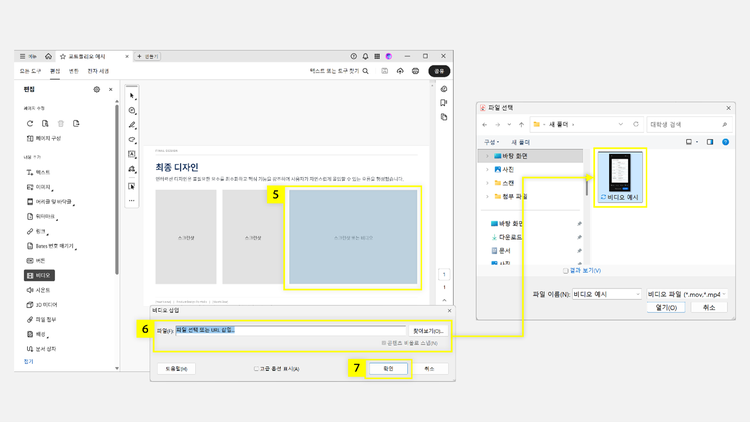750x422 pixels.
Task: Click search field in file dialog
Action: click(689, 124)
